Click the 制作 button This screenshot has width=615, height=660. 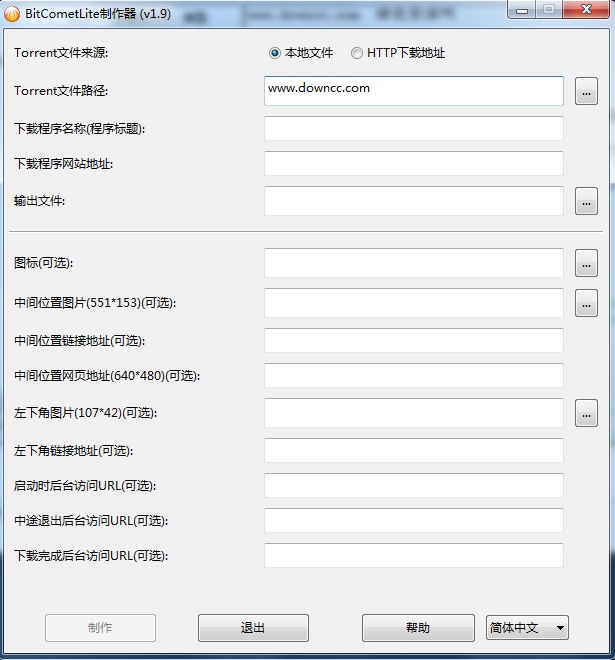tap(100, 628)
